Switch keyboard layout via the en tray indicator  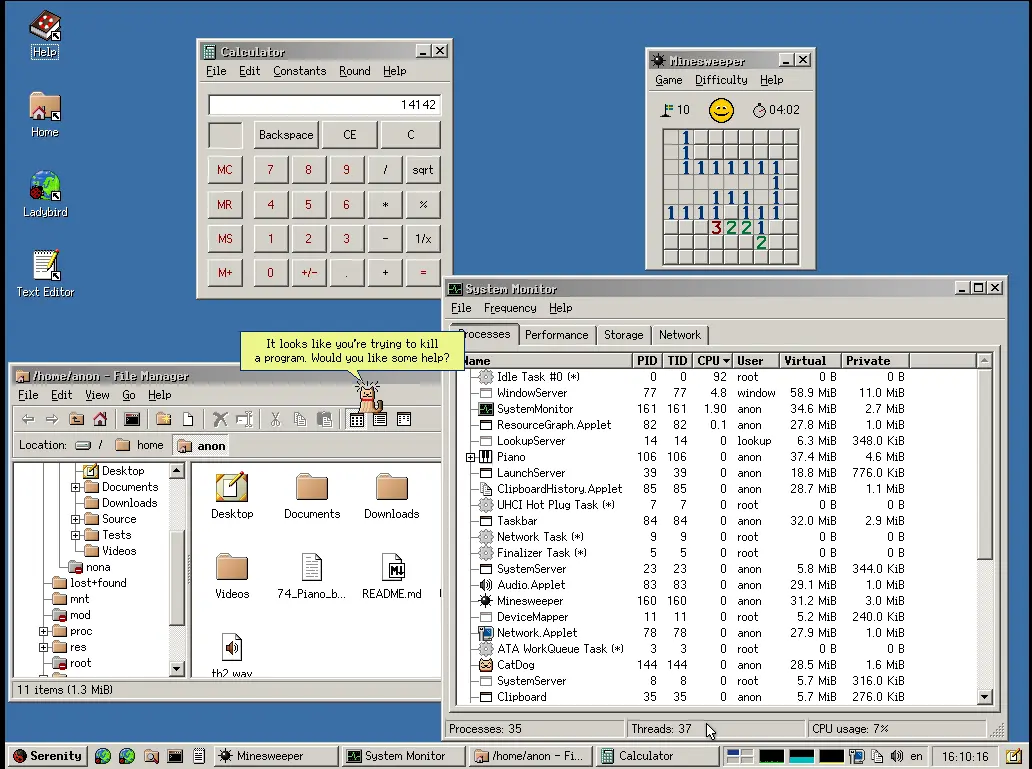click(x=917, y=756)
